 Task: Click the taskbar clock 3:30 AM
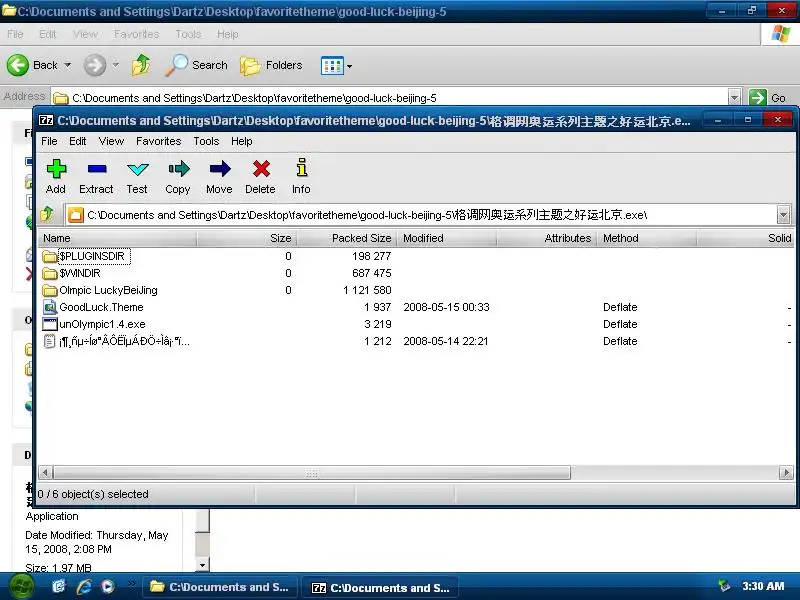[763, 587]
